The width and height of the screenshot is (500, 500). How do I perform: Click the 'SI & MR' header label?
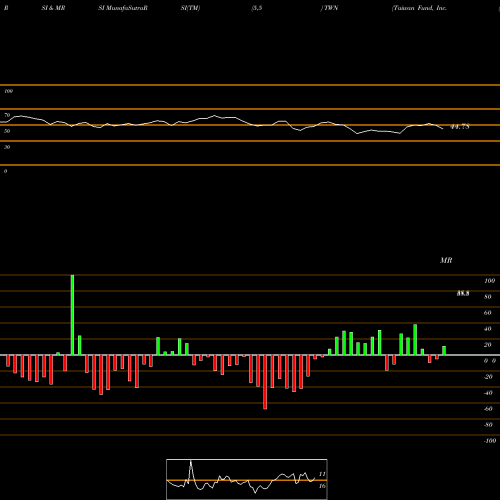click(x=53, y=8)
